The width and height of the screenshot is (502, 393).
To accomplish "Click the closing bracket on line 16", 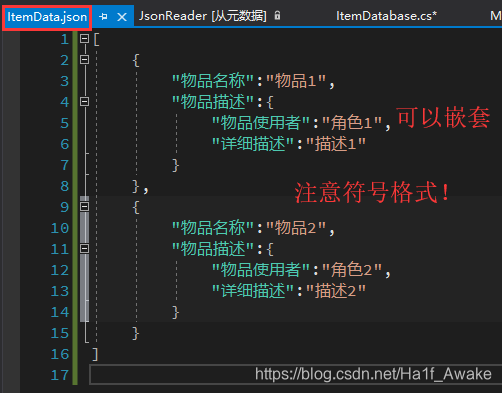I will coord(95,354).
